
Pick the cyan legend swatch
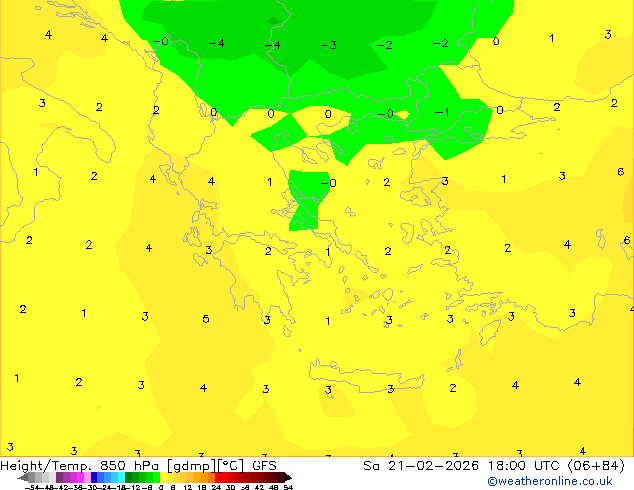pyautogui.click(x=121, y=477)
